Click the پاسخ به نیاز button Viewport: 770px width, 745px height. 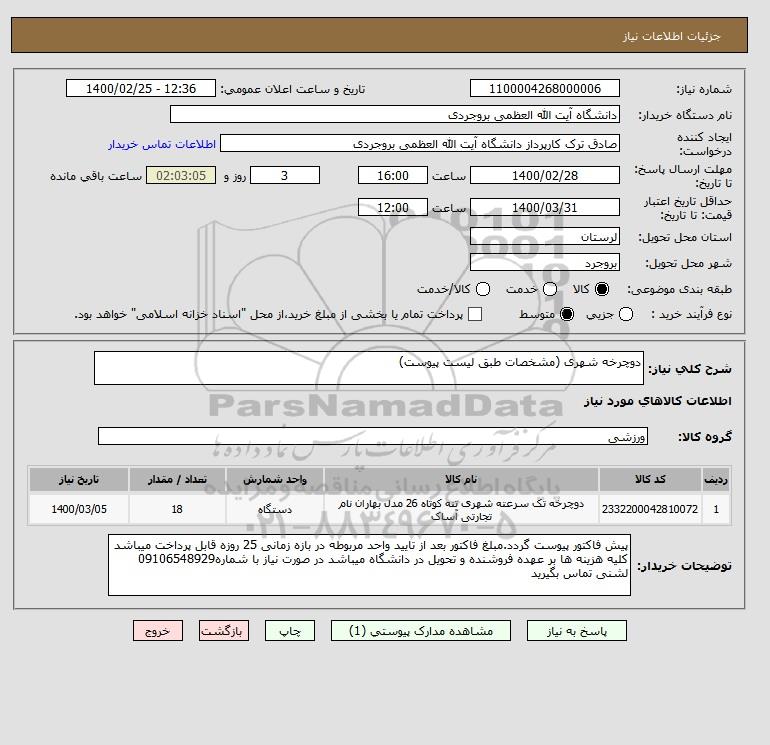pos(577,631)
